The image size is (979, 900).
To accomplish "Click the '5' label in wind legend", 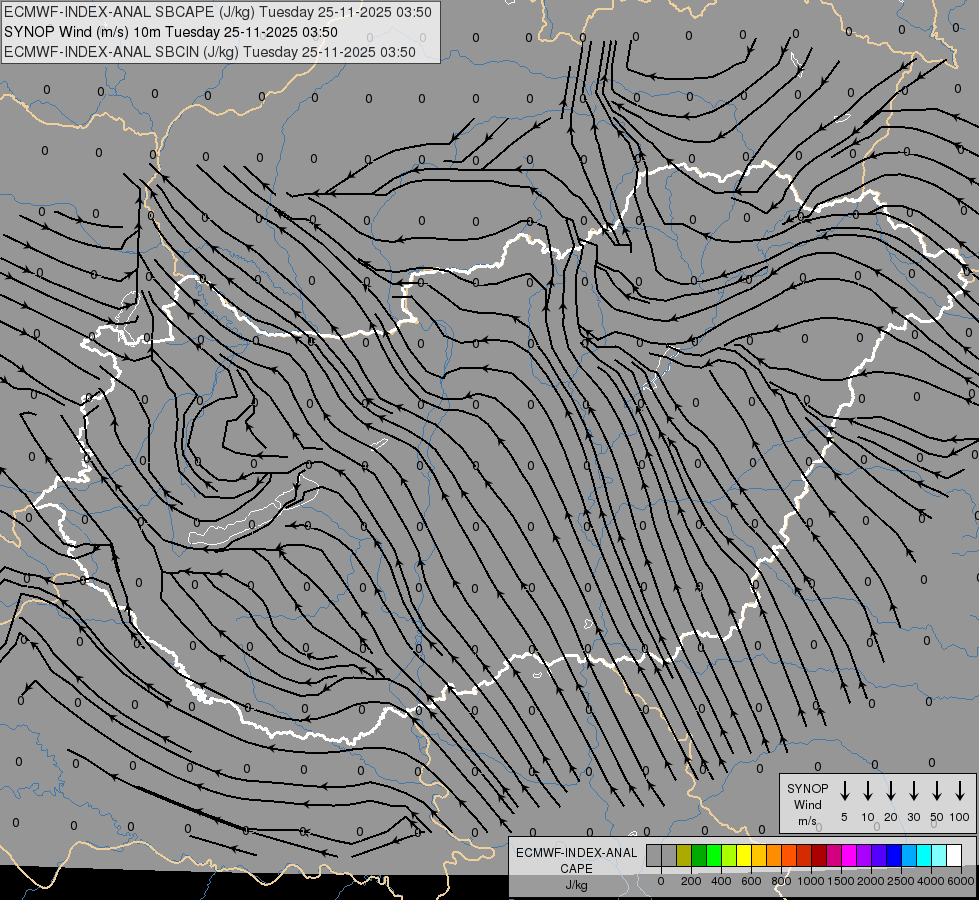I will tap(844, 817).
